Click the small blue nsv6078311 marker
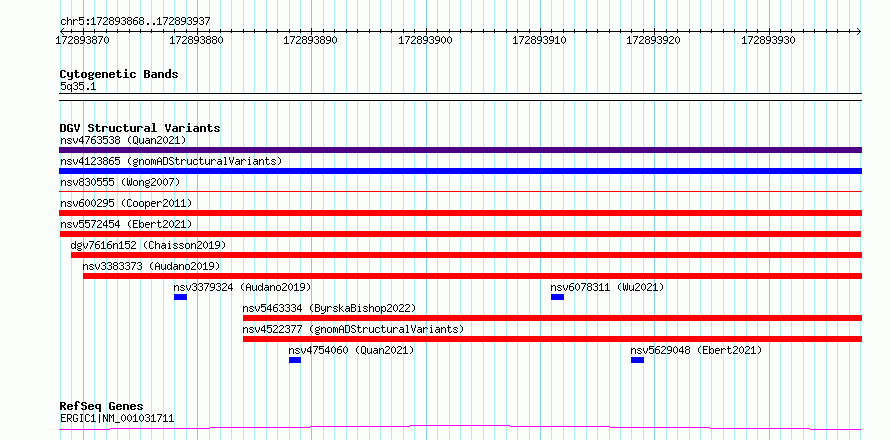 (557, 297)
